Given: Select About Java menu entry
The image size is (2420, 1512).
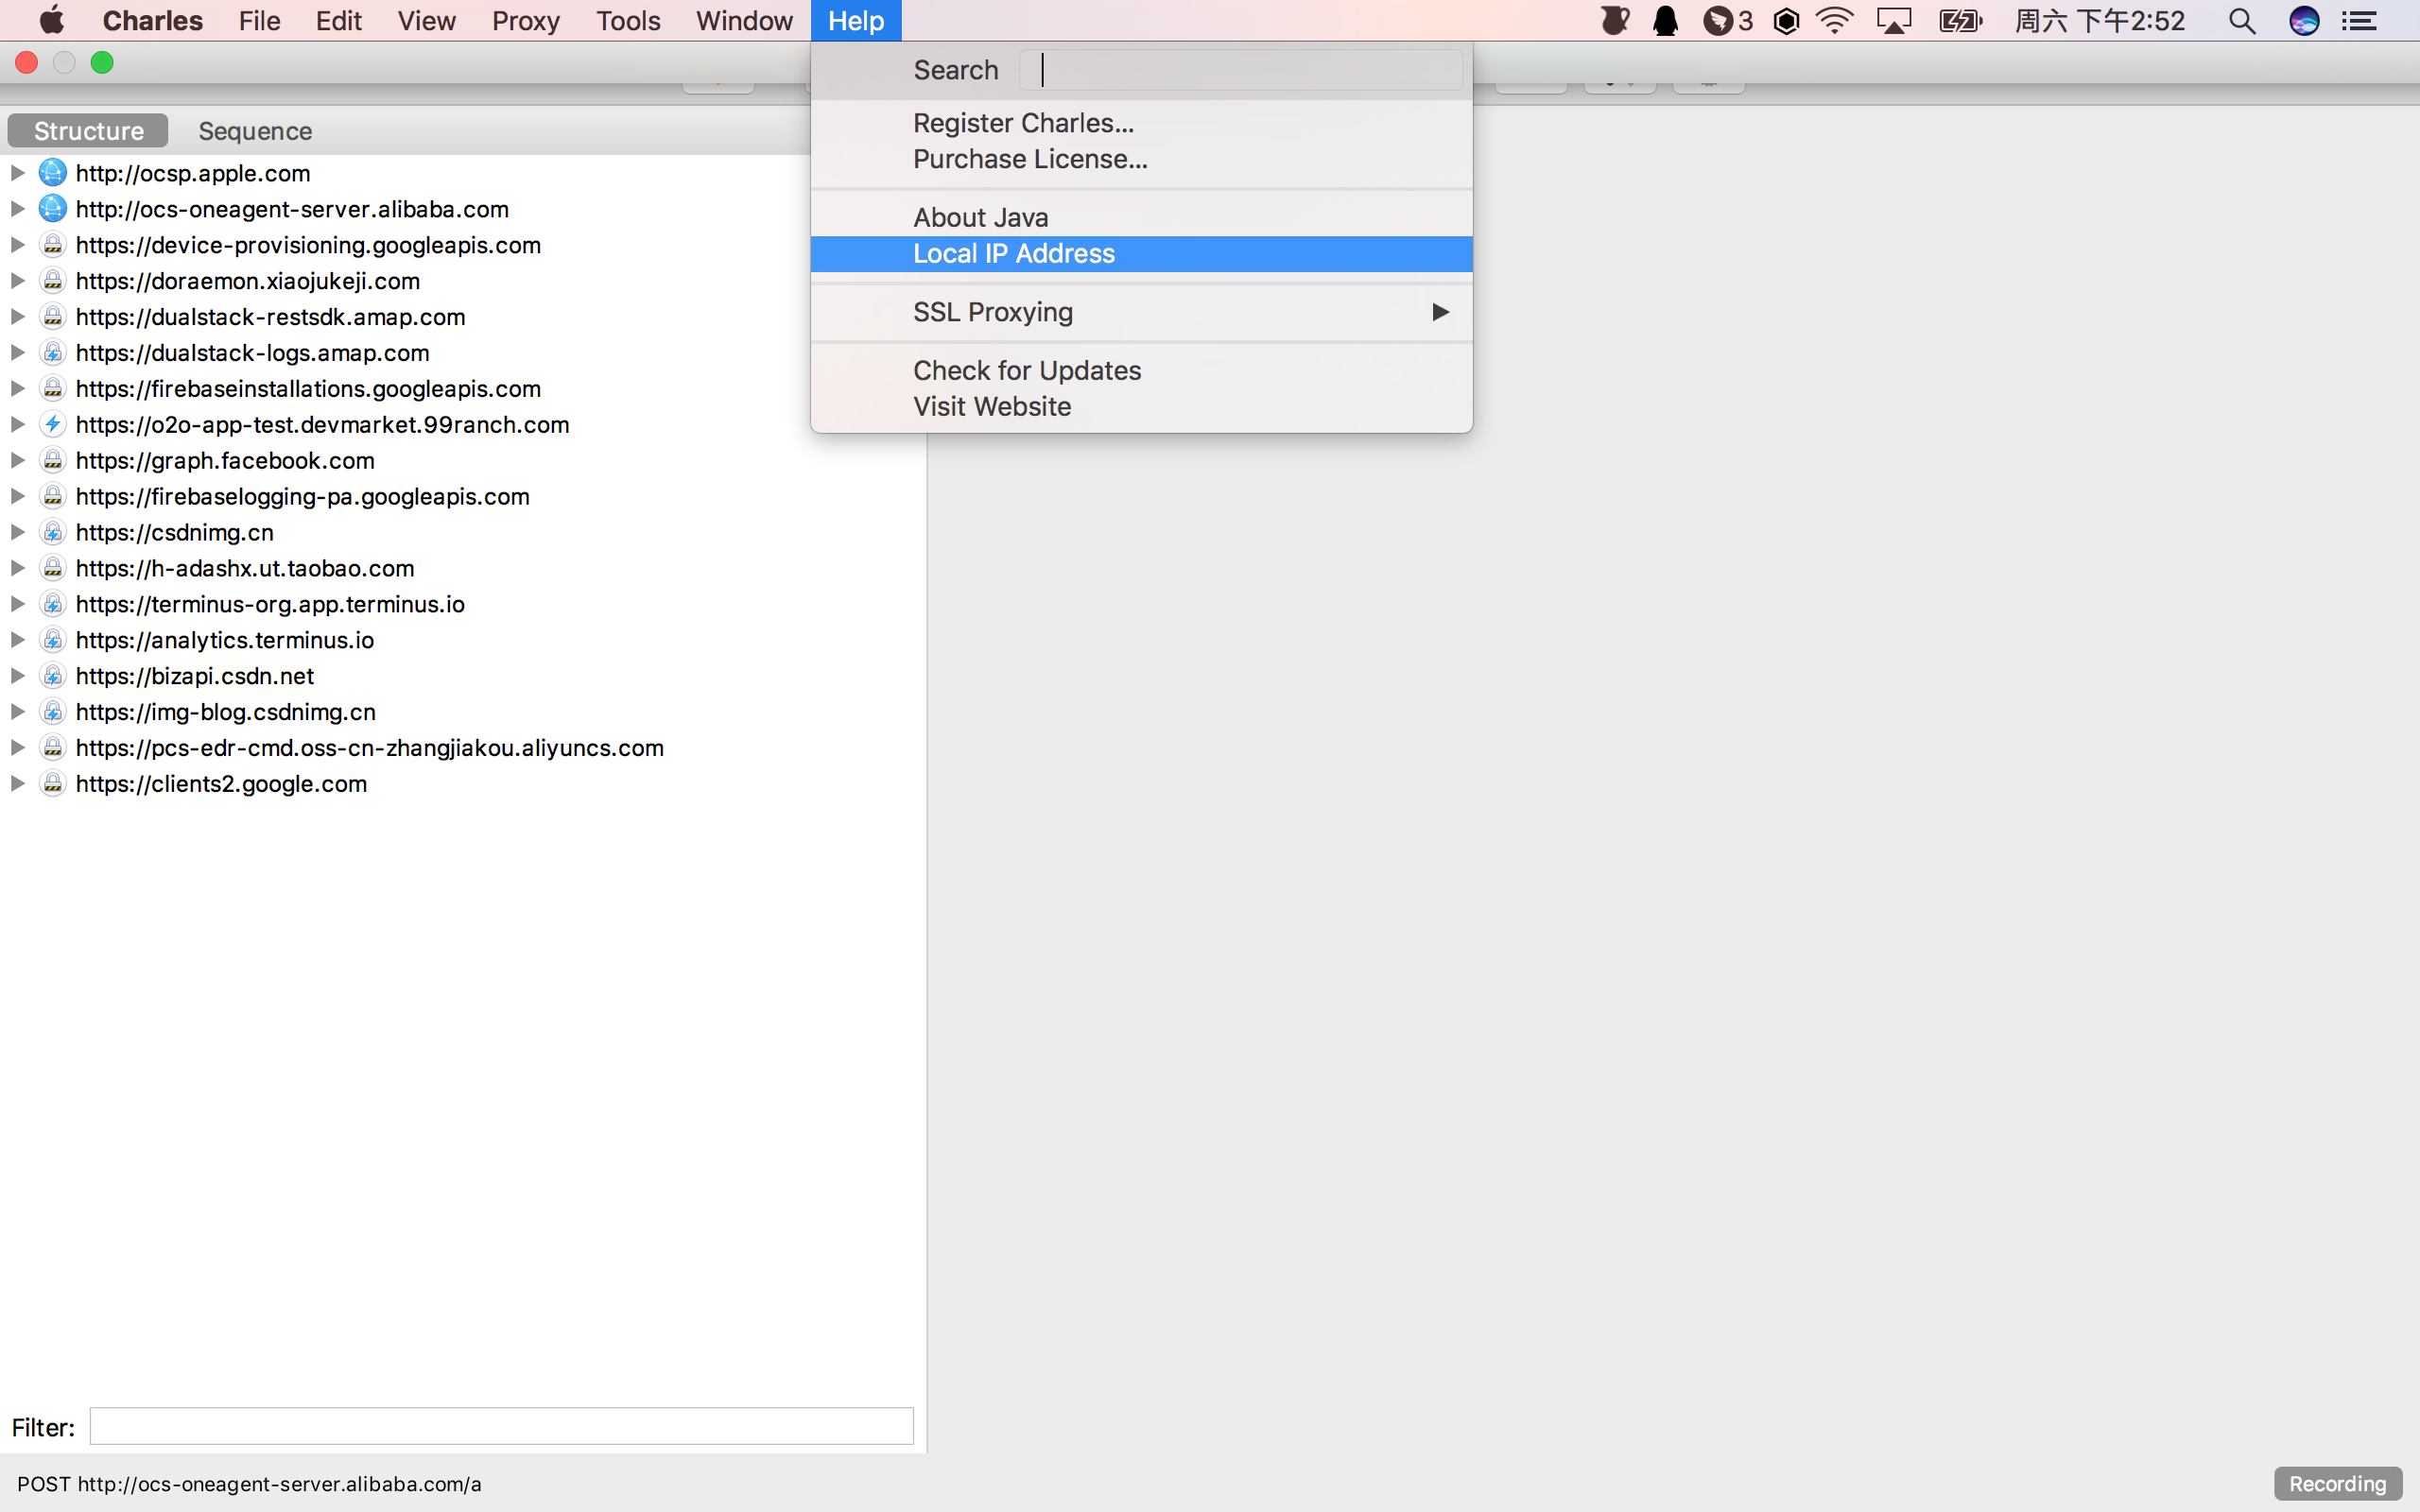Looking at the screenshot, I should (1141, 218).
